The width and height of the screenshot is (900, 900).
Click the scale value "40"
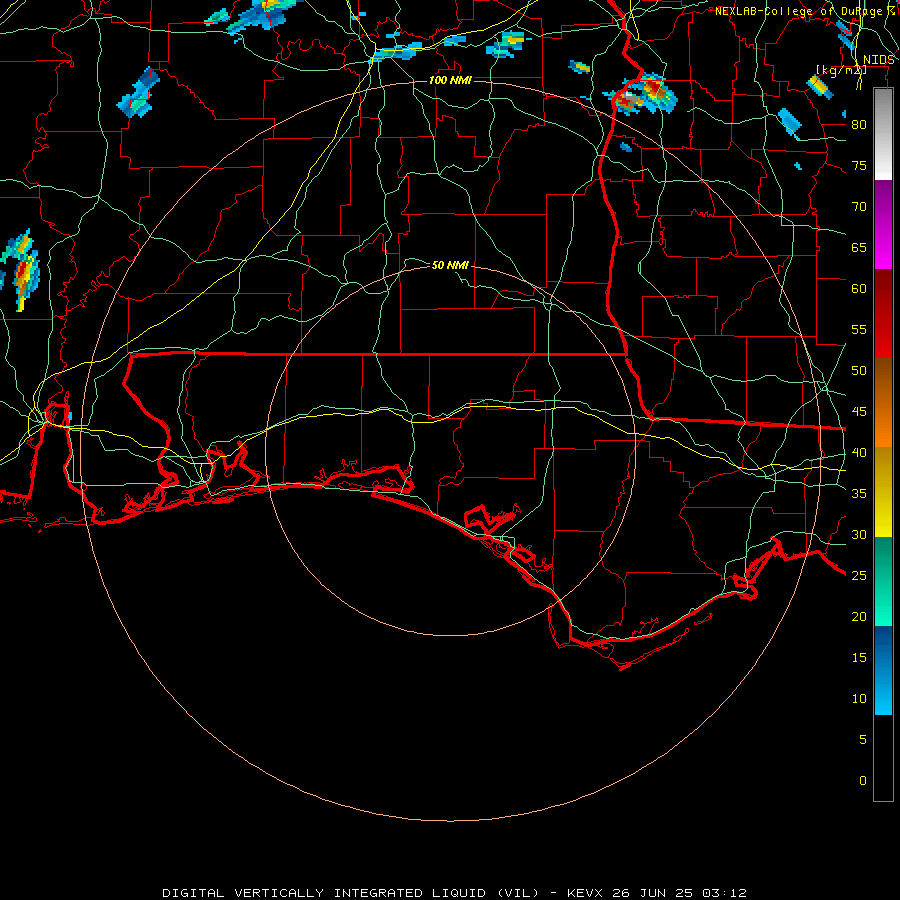[x=859, y=453]
